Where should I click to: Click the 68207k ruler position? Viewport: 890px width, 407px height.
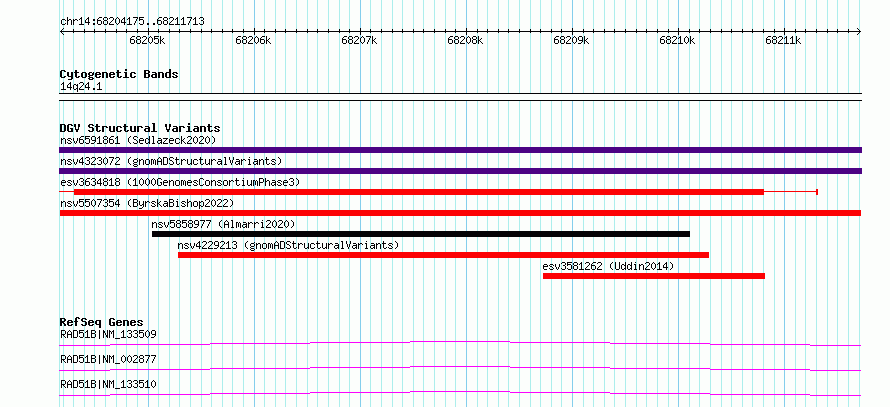(359, 40)
